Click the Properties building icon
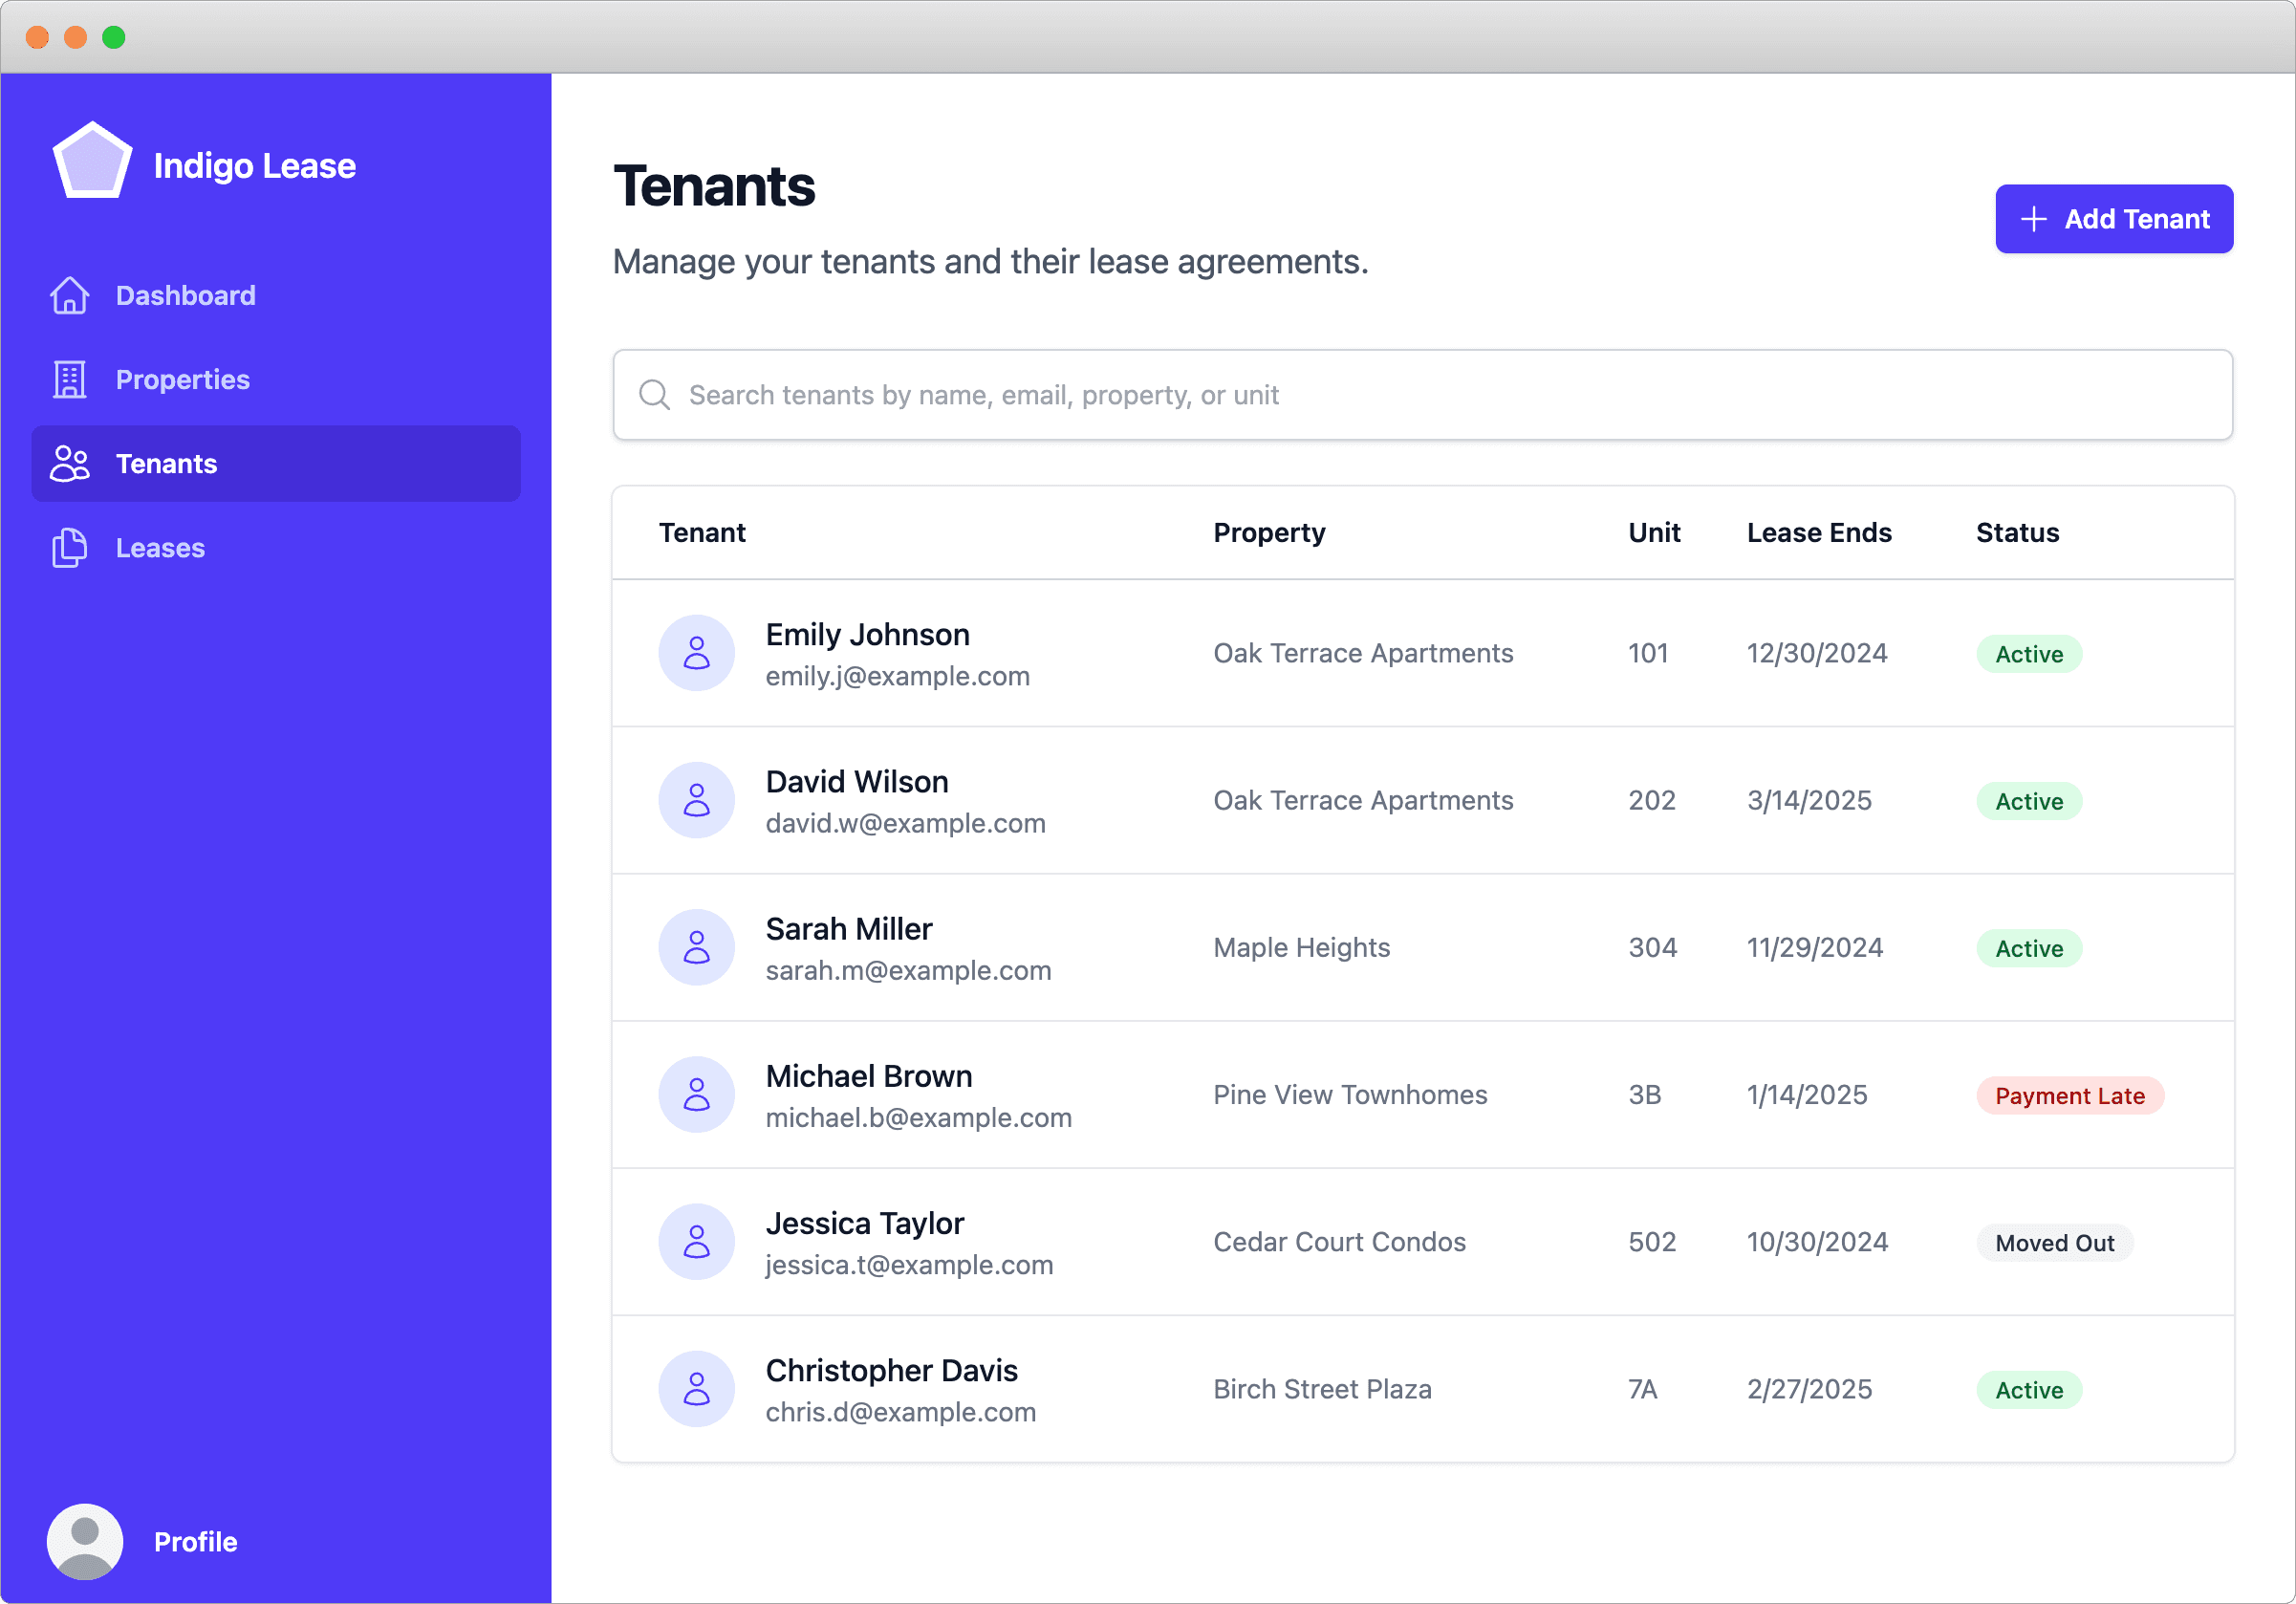 (x=69, y=380)
